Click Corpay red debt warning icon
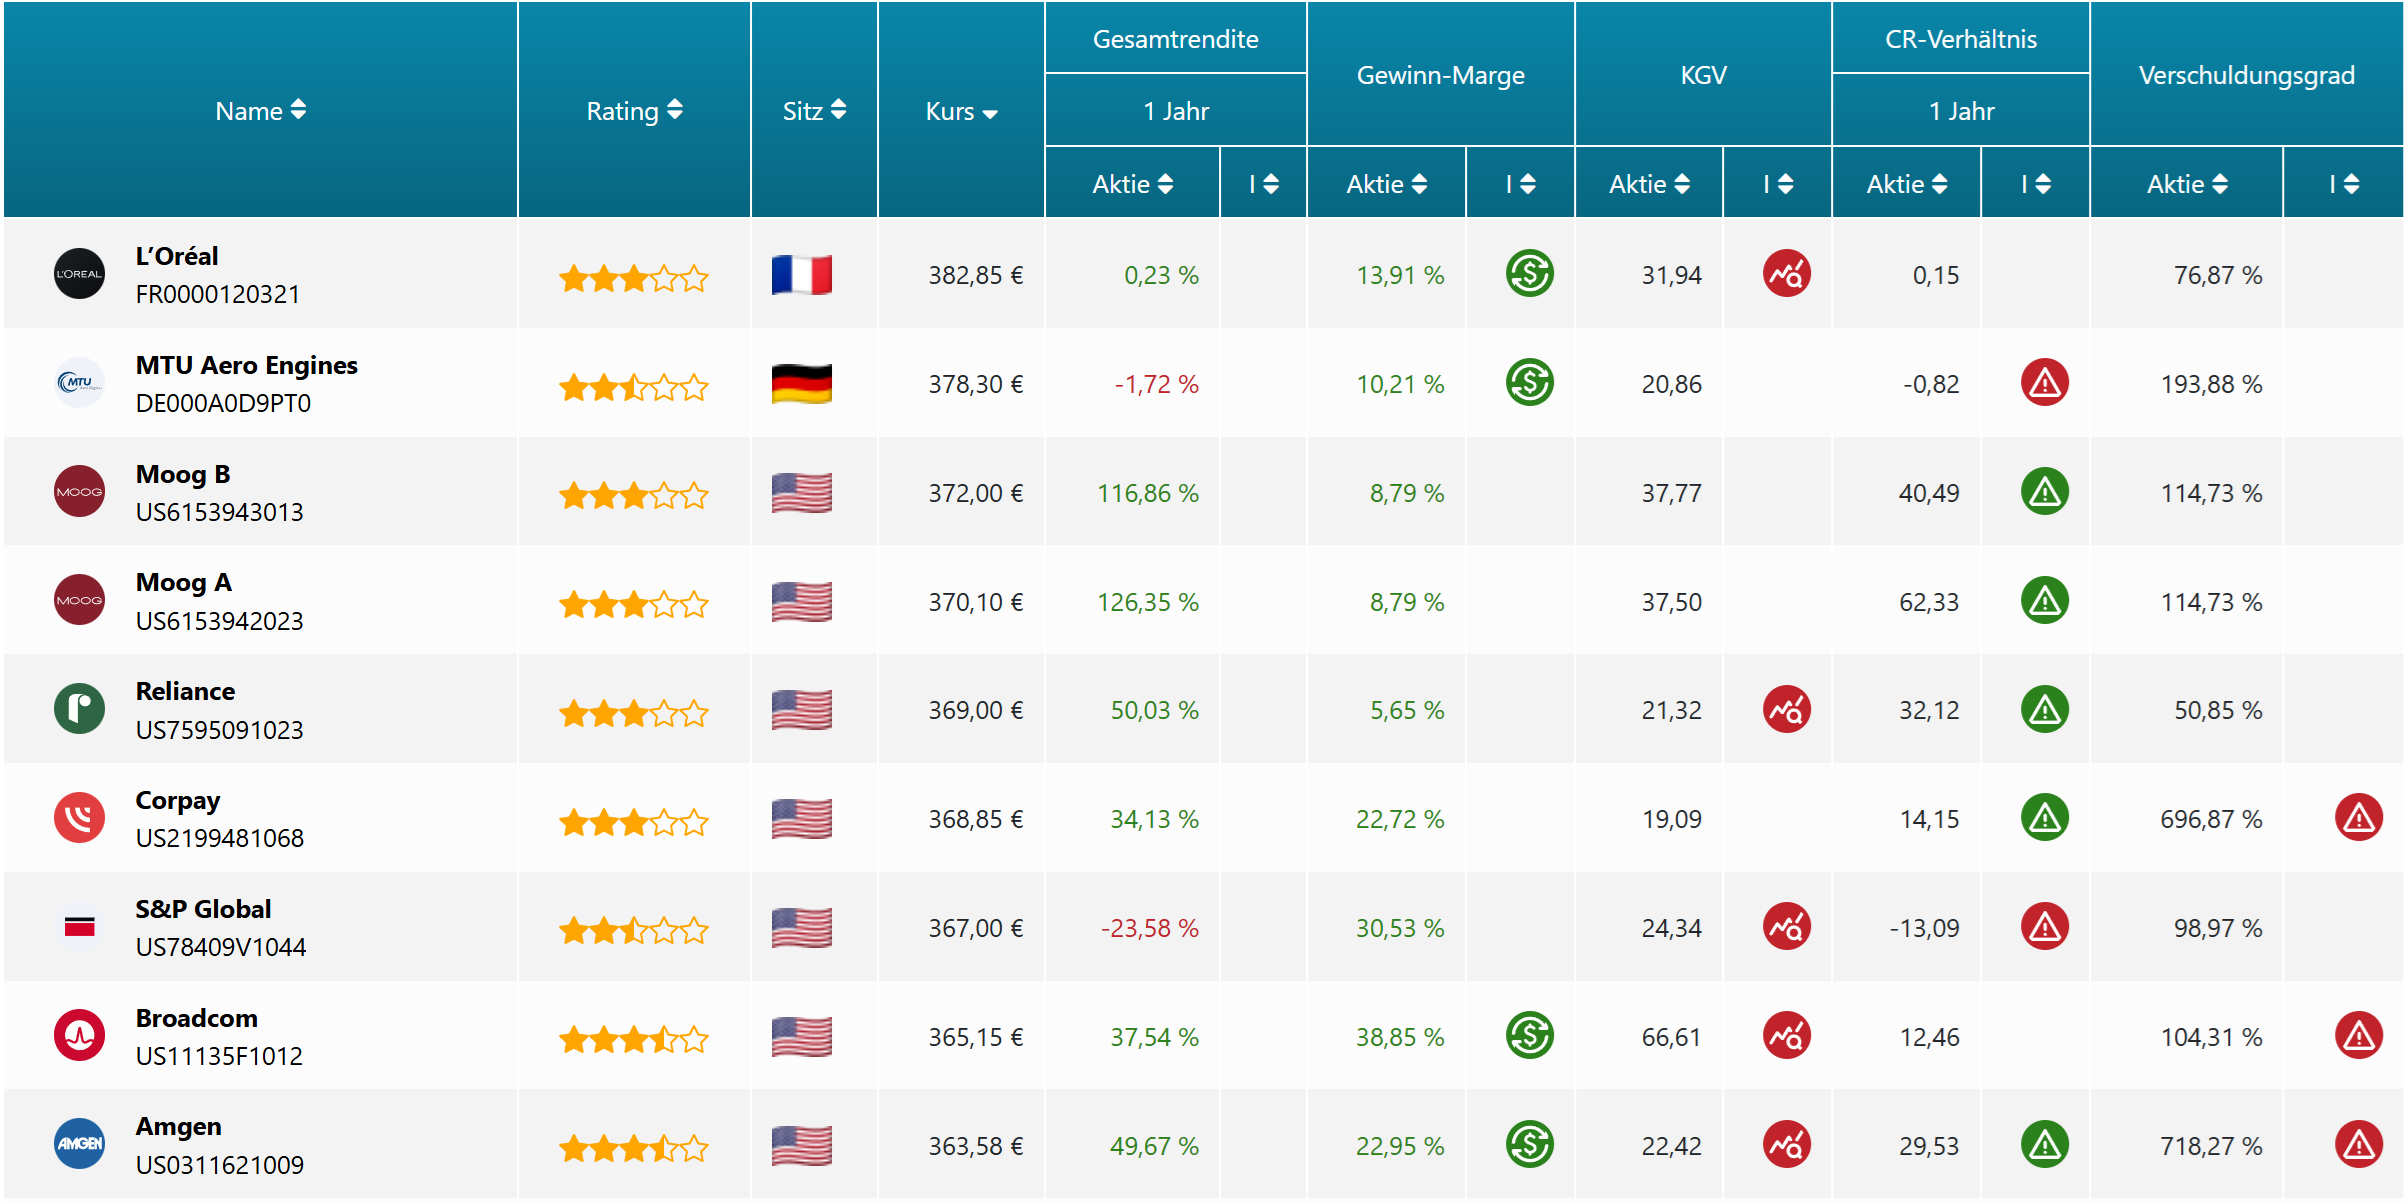This screenshot has height=1203, width=2407. pos(2358,818)
